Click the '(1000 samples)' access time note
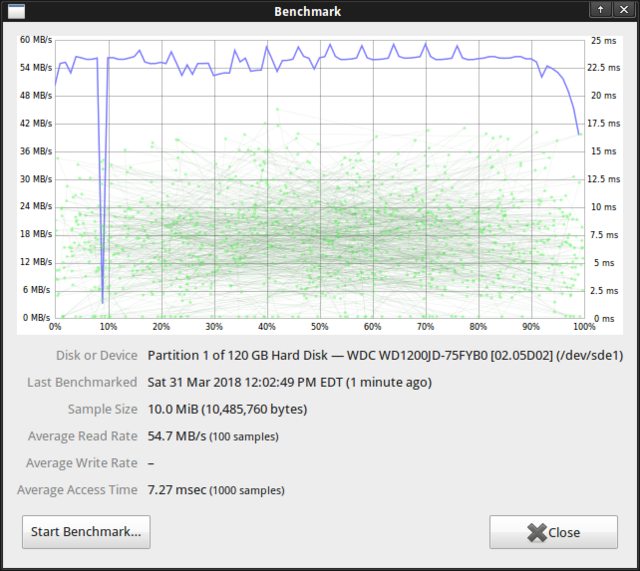 coord(247,490)
